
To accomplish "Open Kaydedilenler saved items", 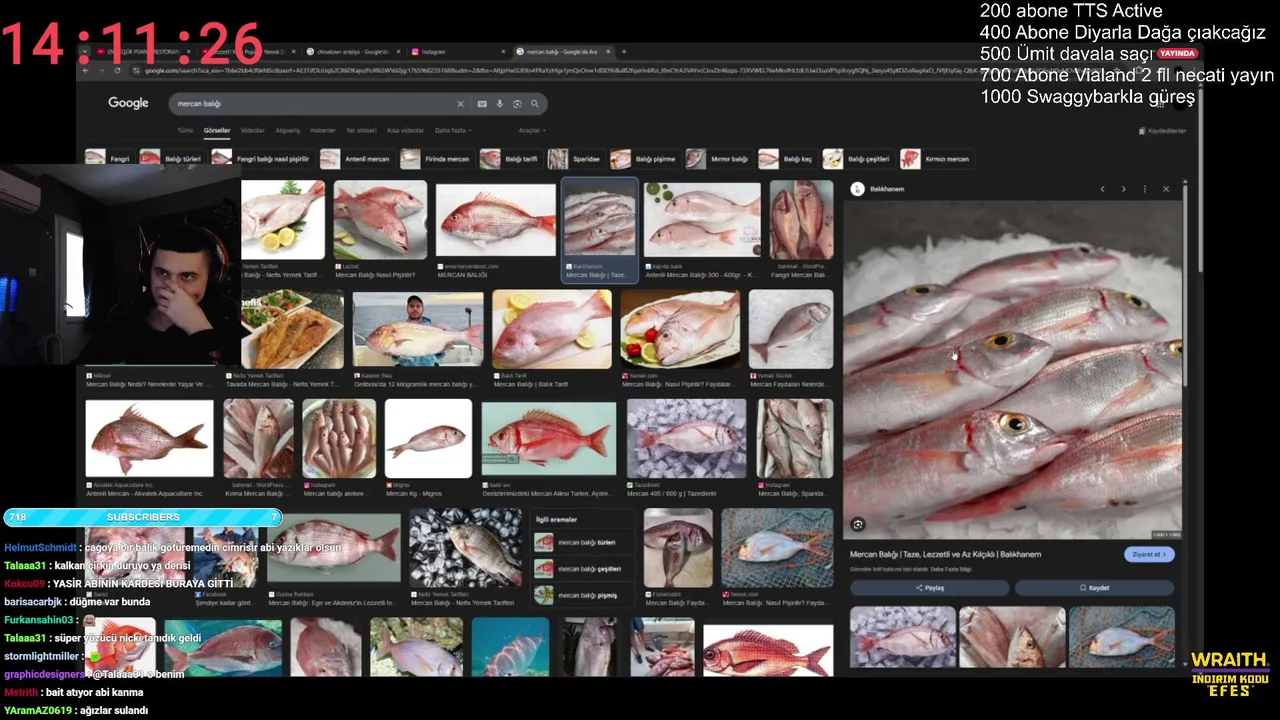I will point(1163,131).
